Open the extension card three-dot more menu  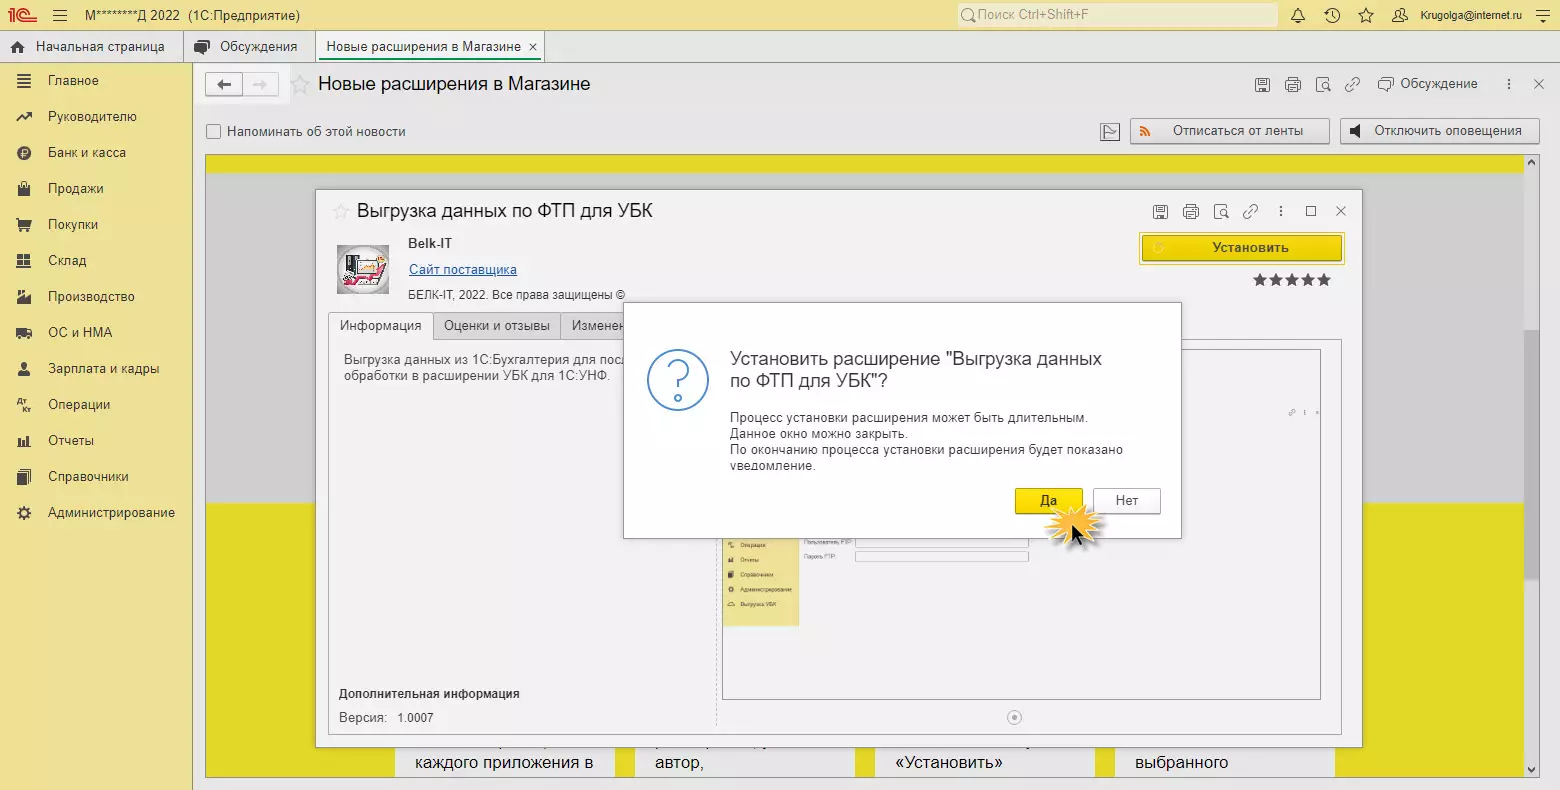1280,212
